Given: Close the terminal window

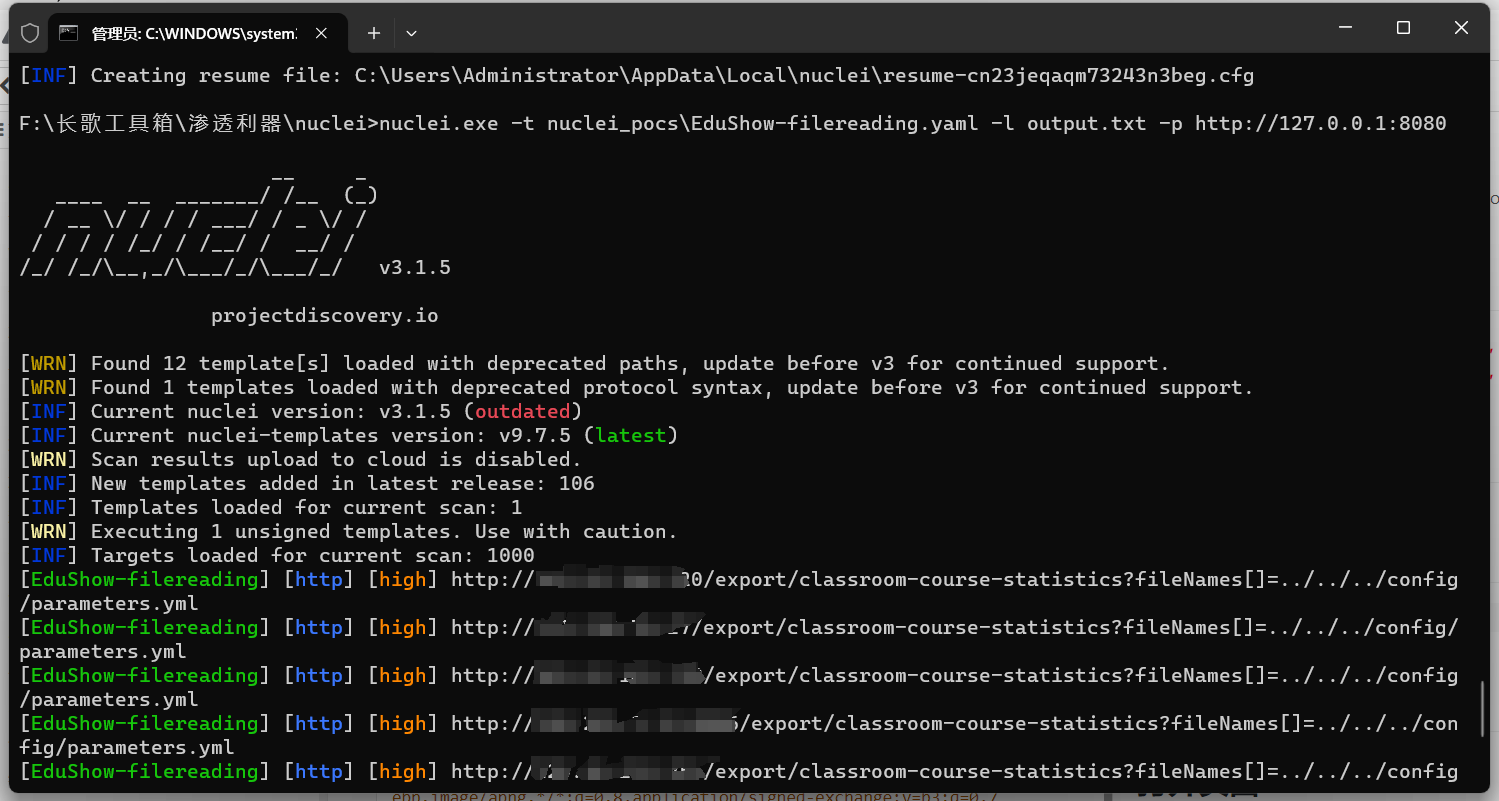Looking at the screenshot, I should (1461, 28).
